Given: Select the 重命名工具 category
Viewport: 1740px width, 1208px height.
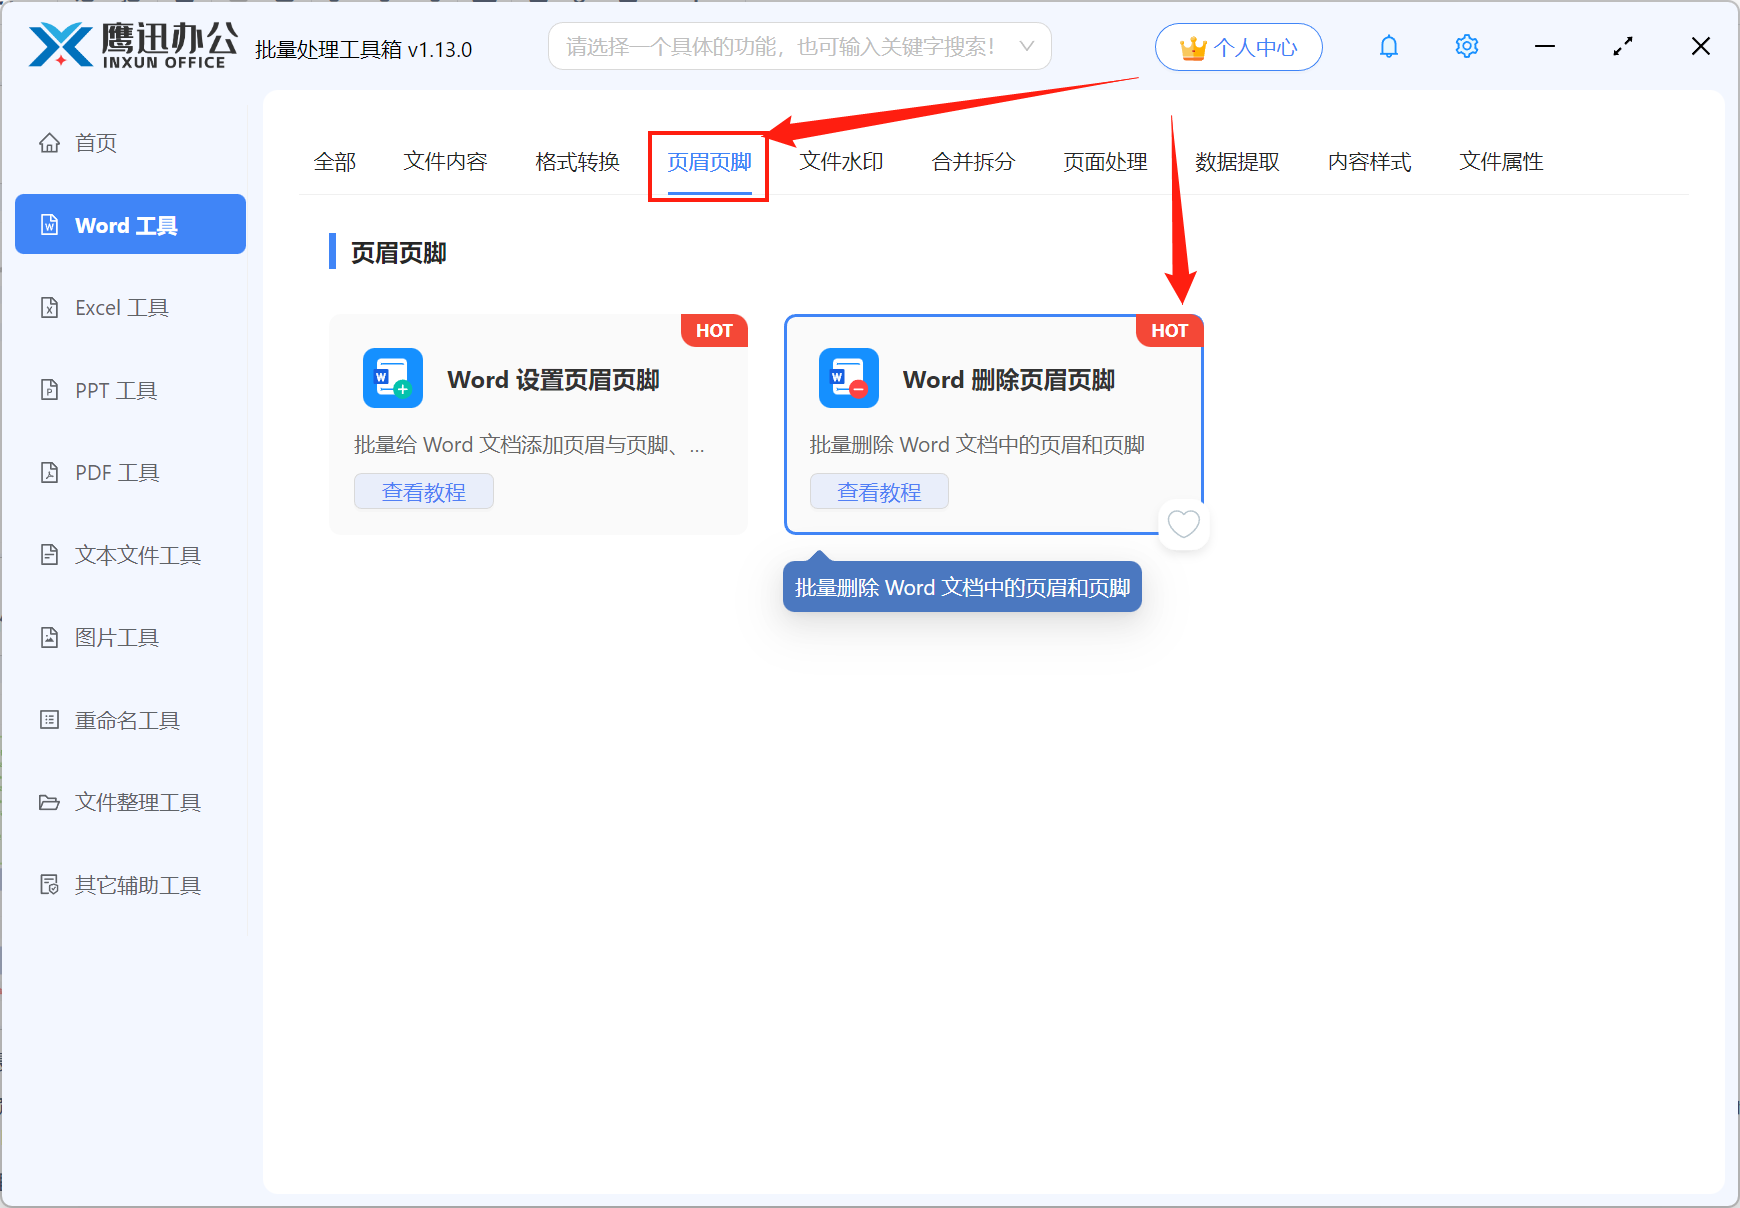Looking at the screenshot, I should point(127,719).
